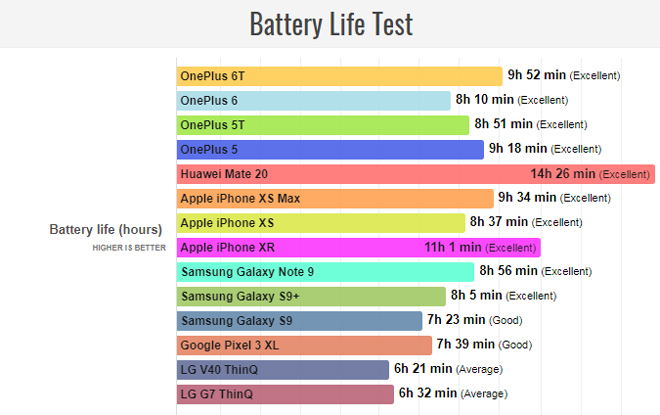Click the green OnePlus 5T bar

click(x=323, y=125)
